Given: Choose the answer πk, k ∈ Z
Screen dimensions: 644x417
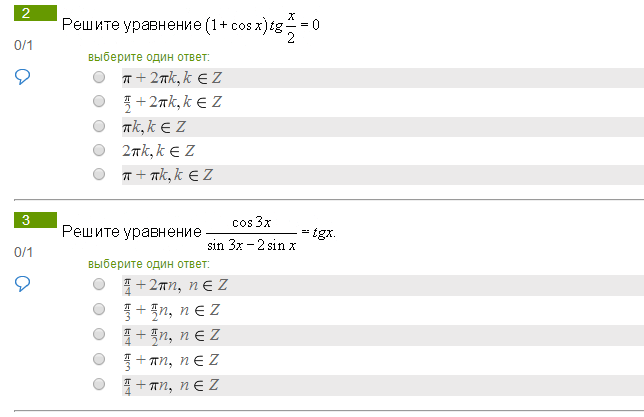Looking at the screenshot, I should click(98, 126).
